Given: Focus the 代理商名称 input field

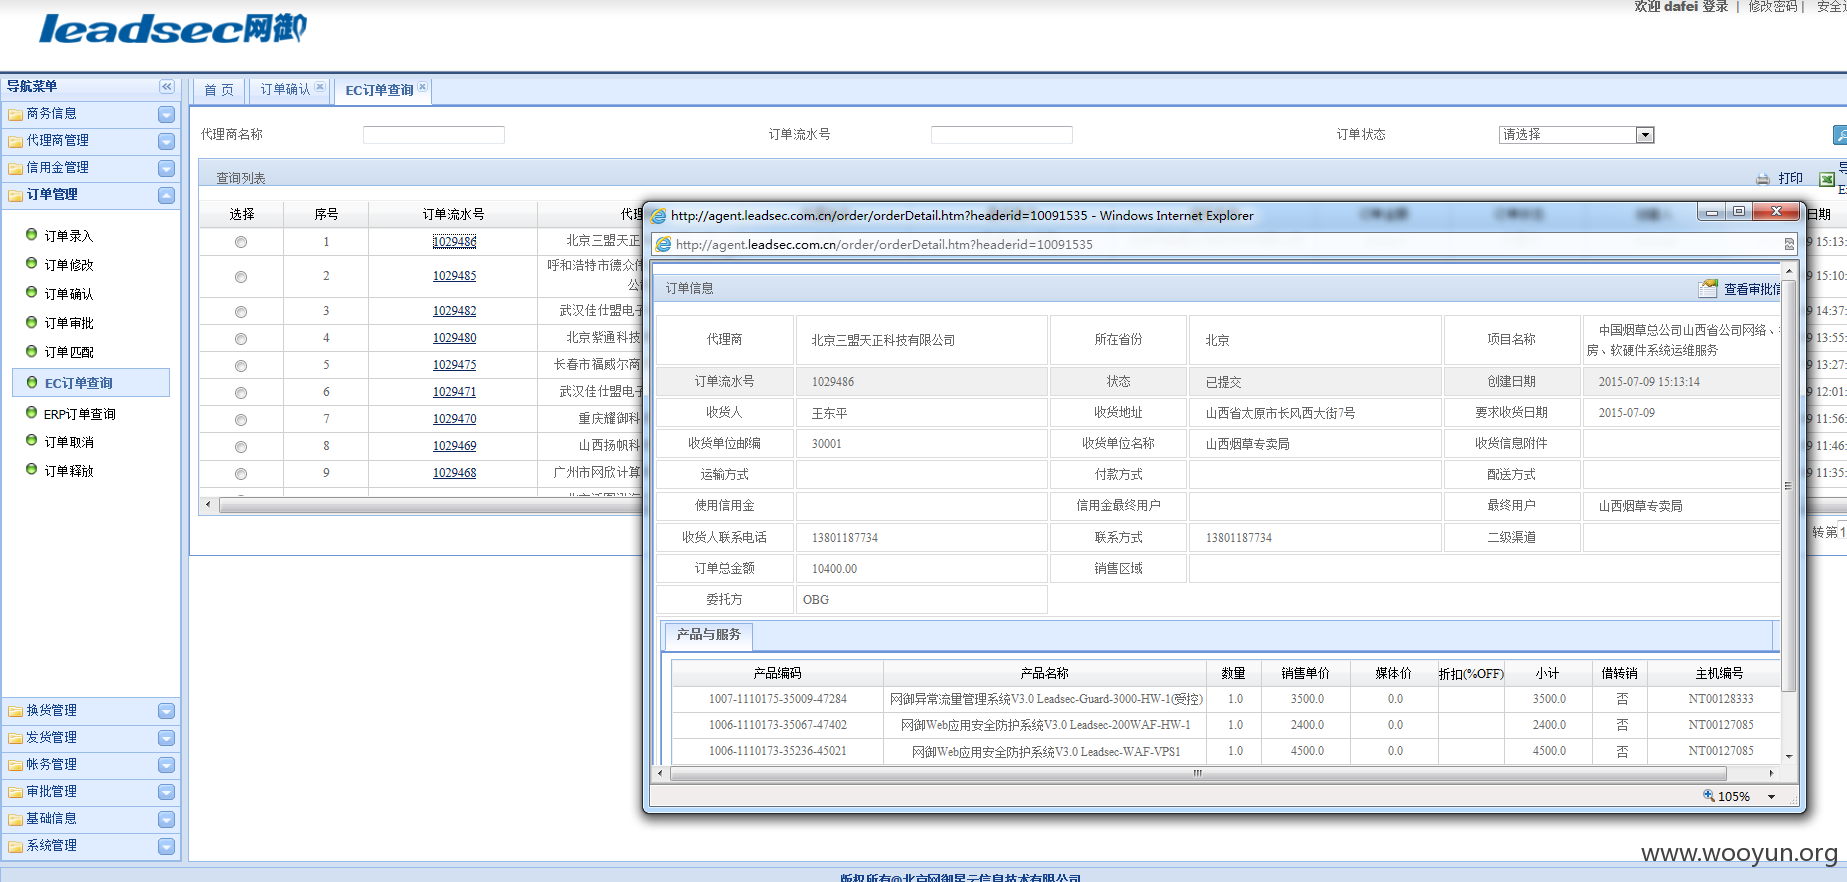Looking at the screenshot, I should (433, 135).
